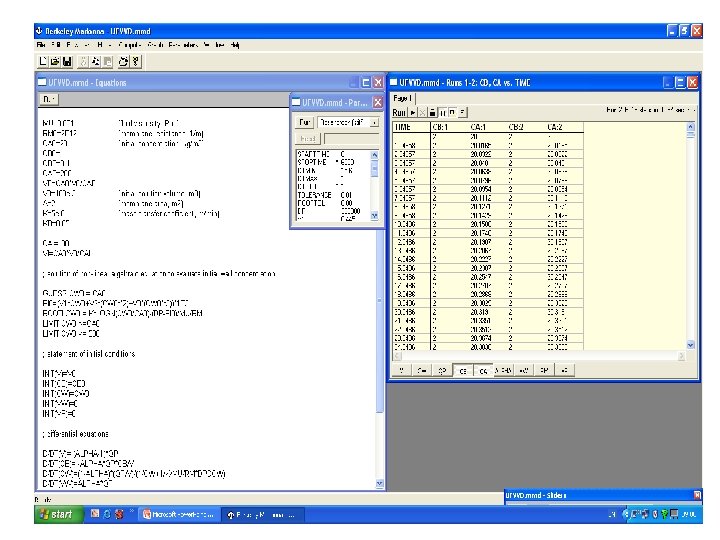Click the Save (floppy disk) toolbar icon
This screenshot has height=540, width=720.
[x=67, y=61]
